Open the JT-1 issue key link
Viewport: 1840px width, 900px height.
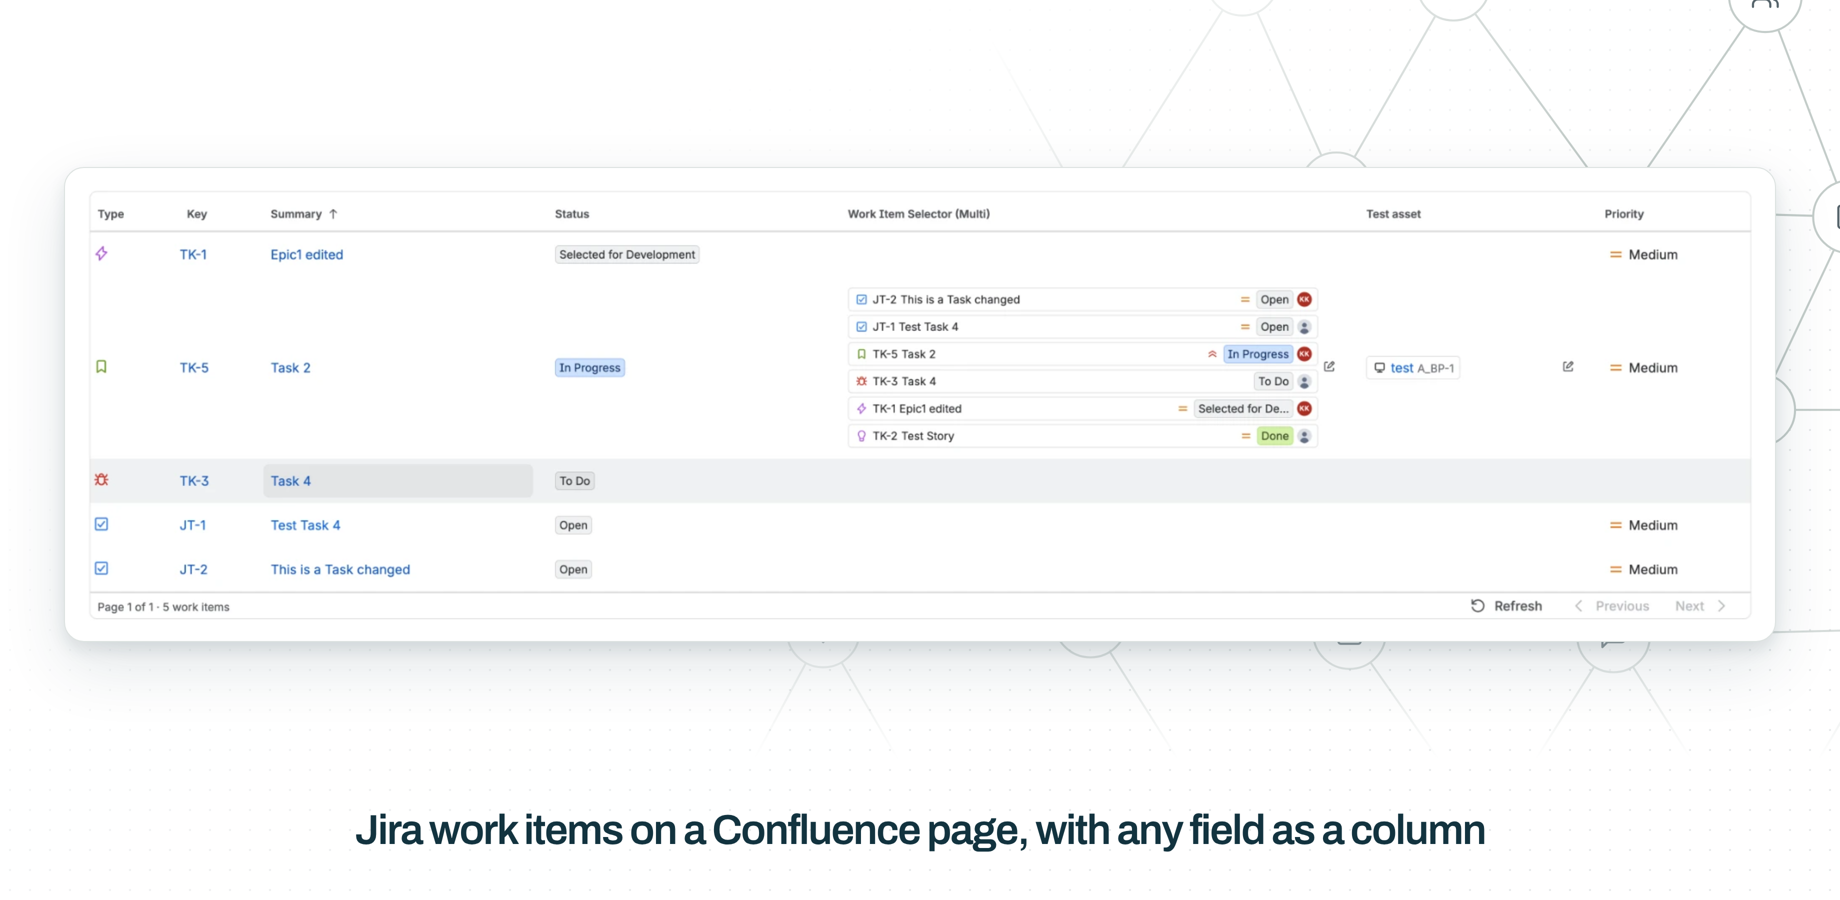click(x=193, y=525)
